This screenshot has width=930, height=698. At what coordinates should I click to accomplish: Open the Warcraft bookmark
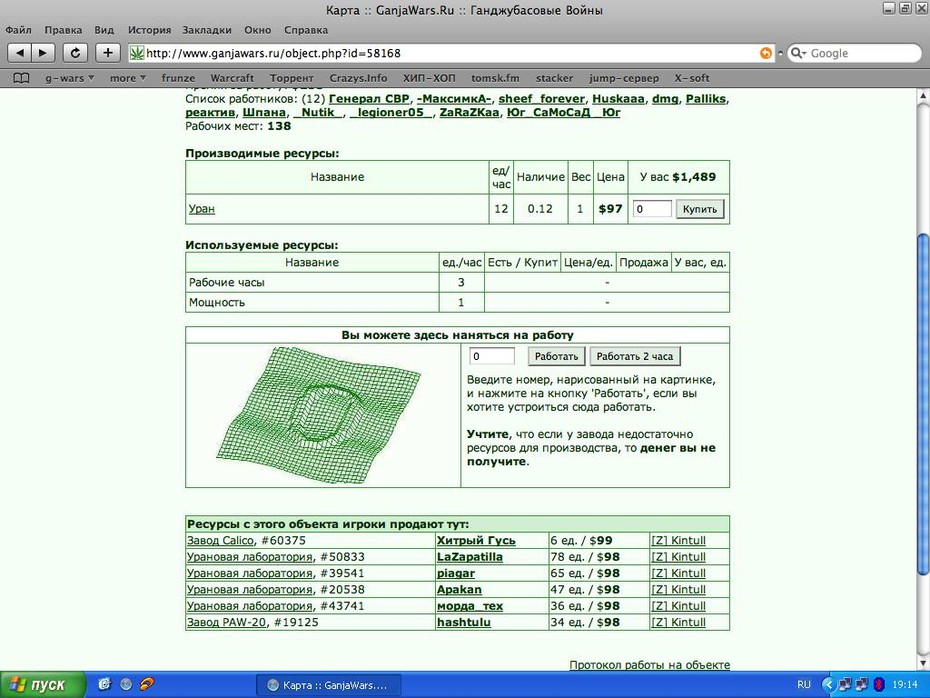point(232,78)
